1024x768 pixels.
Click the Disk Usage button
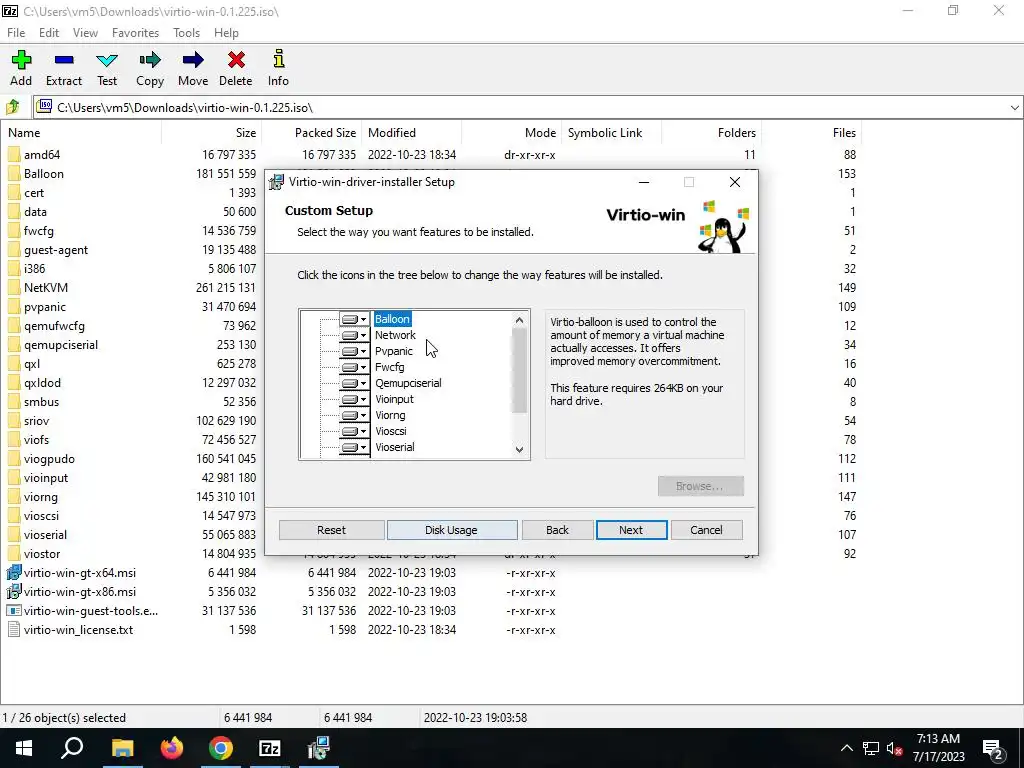click(451, 530)
